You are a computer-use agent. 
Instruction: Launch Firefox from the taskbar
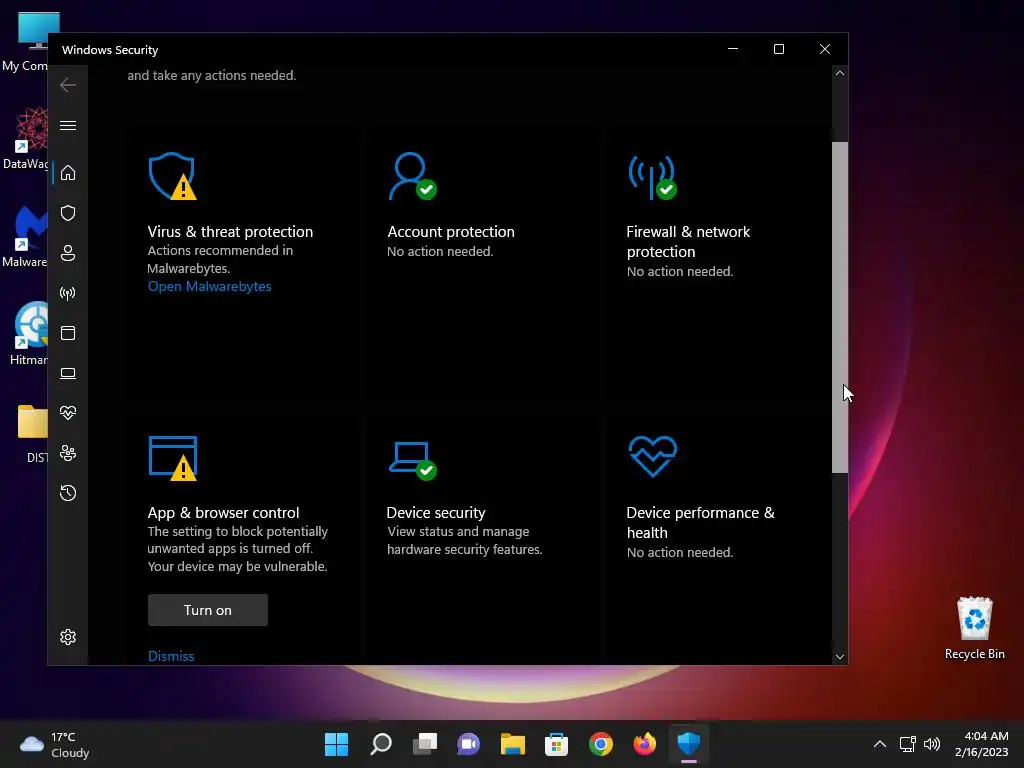click(x=645, y=744)
